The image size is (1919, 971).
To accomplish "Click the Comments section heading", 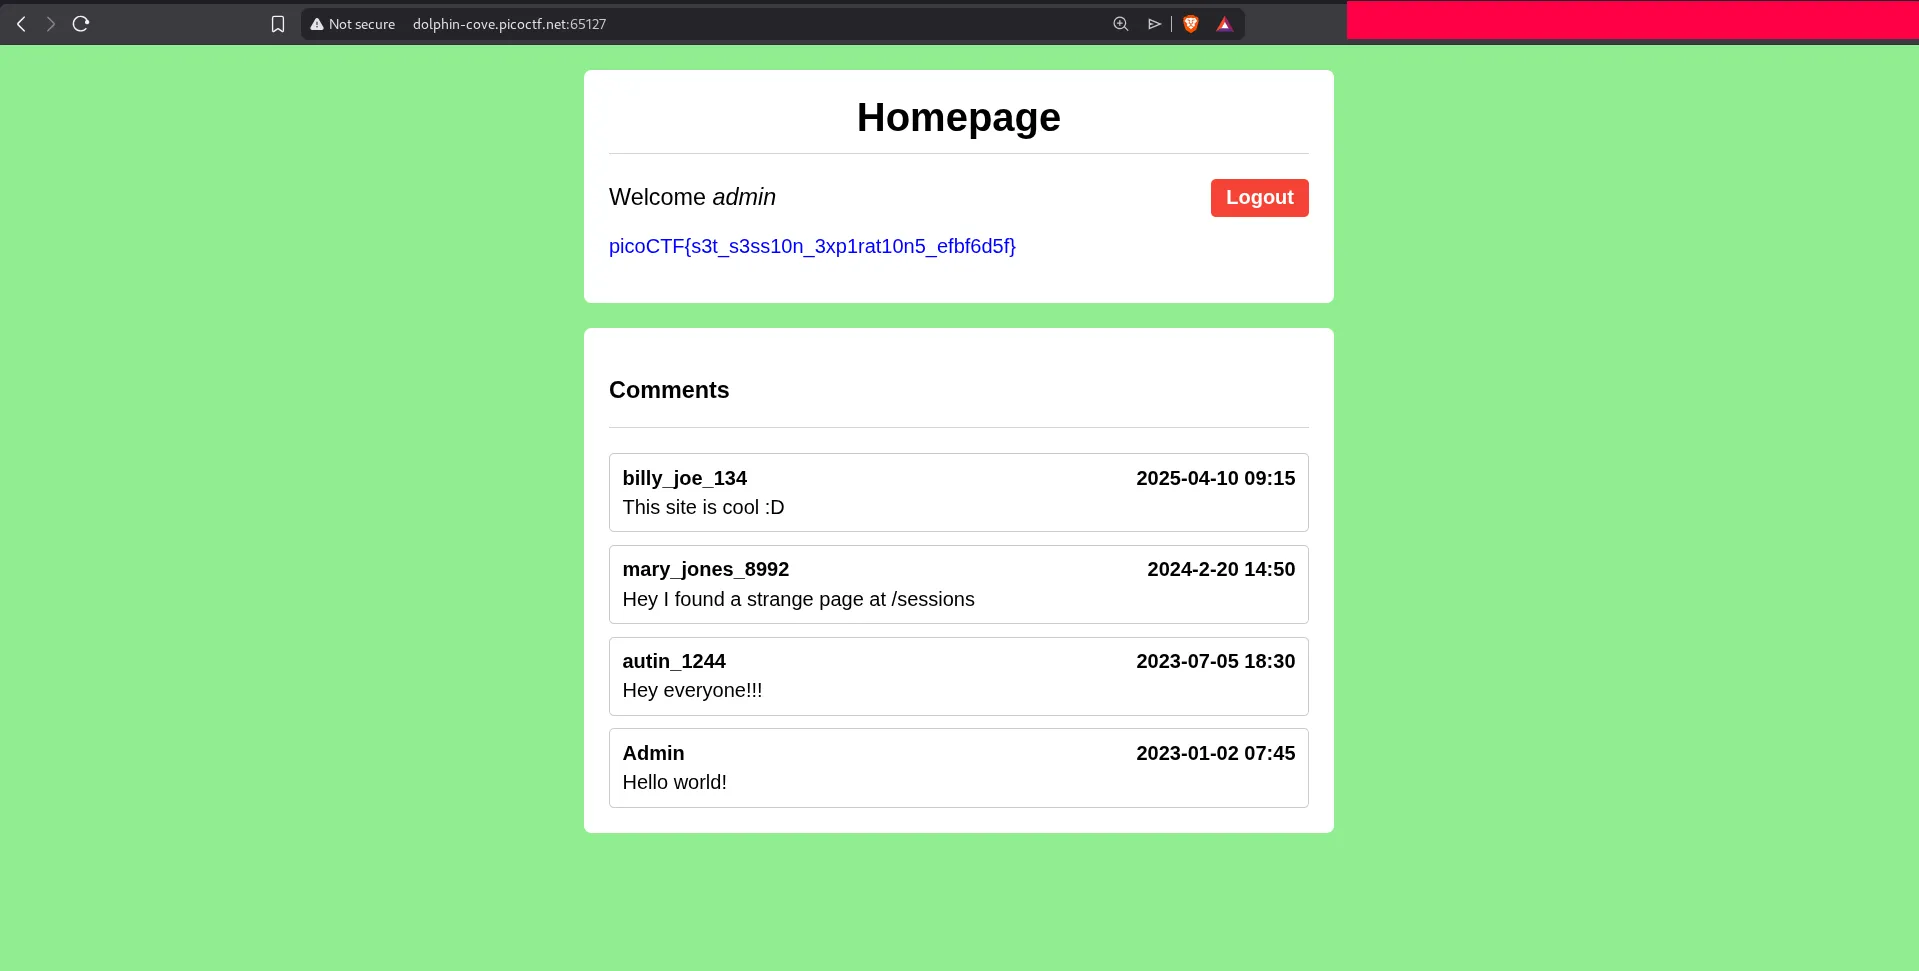I will point(669,390).
